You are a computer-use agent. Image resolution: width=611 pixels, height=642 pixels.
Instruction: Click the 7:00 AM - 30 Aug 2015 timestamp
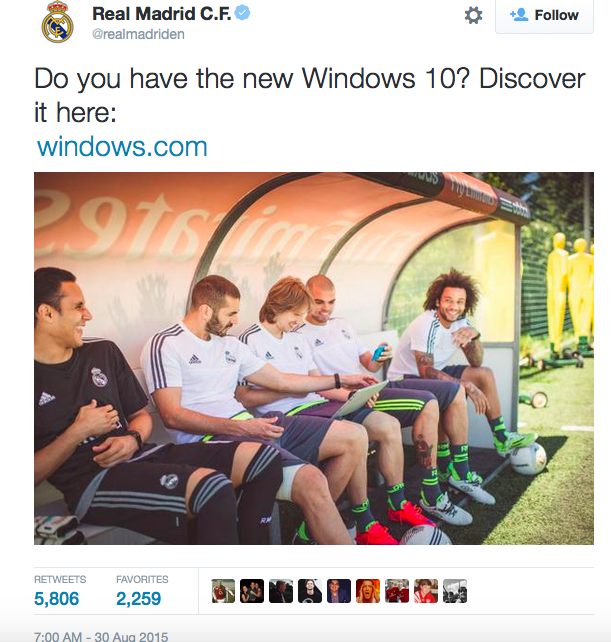[101, 637]
